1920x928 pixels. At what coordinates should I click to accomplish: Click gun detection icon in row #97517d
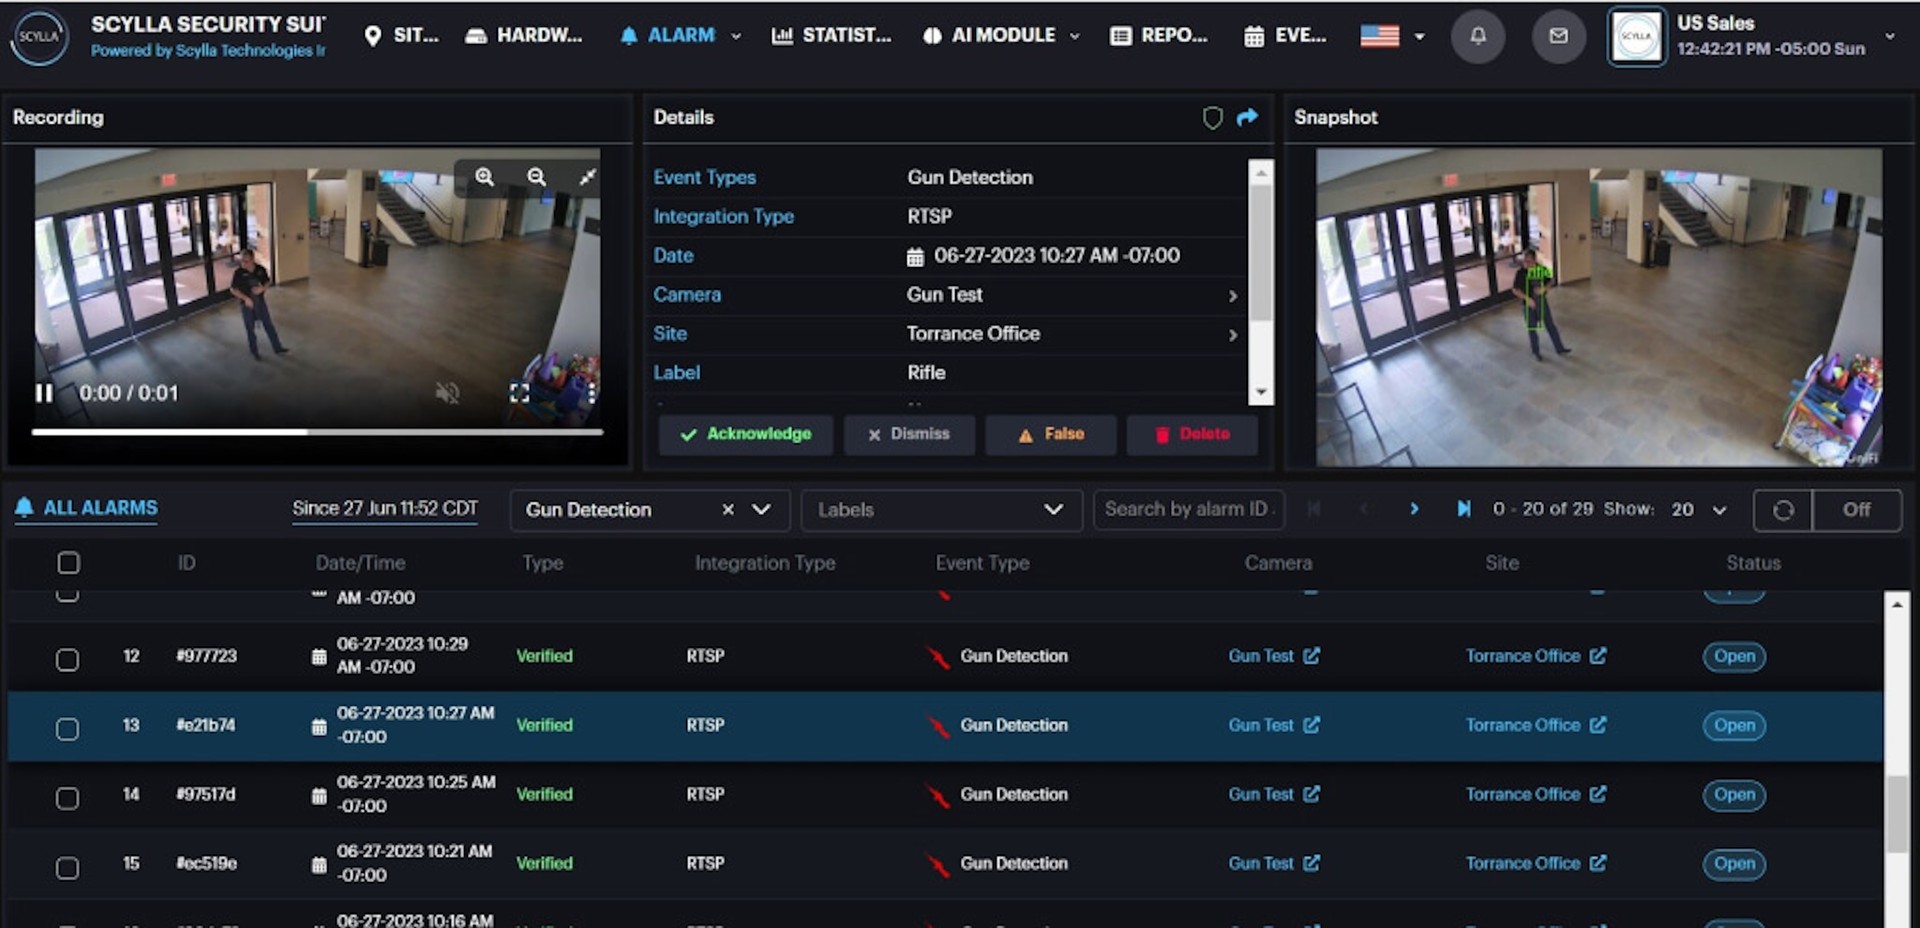[x=938, y=796]
